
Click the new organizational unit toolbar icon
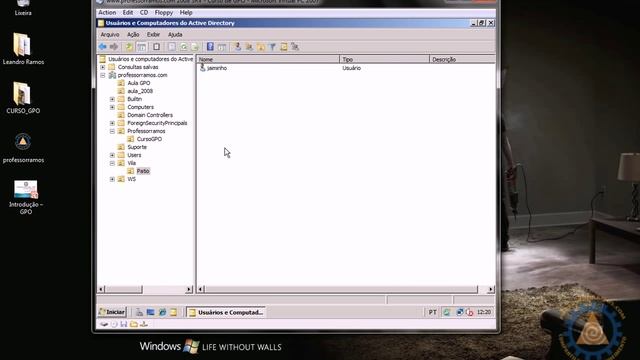[260, 47]
